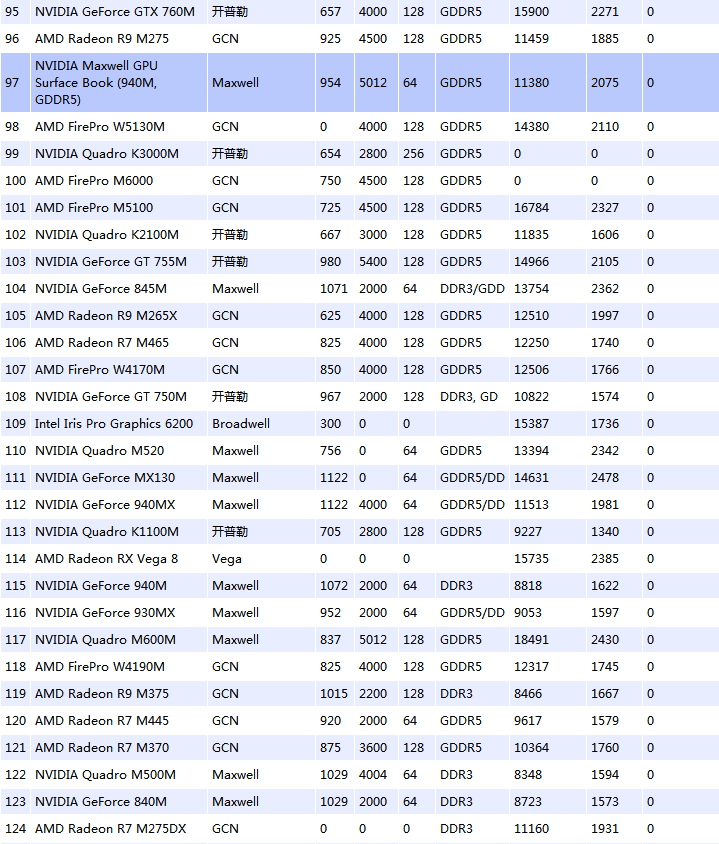Click AMD FirePro M6000 name

(x=94, y=181)
